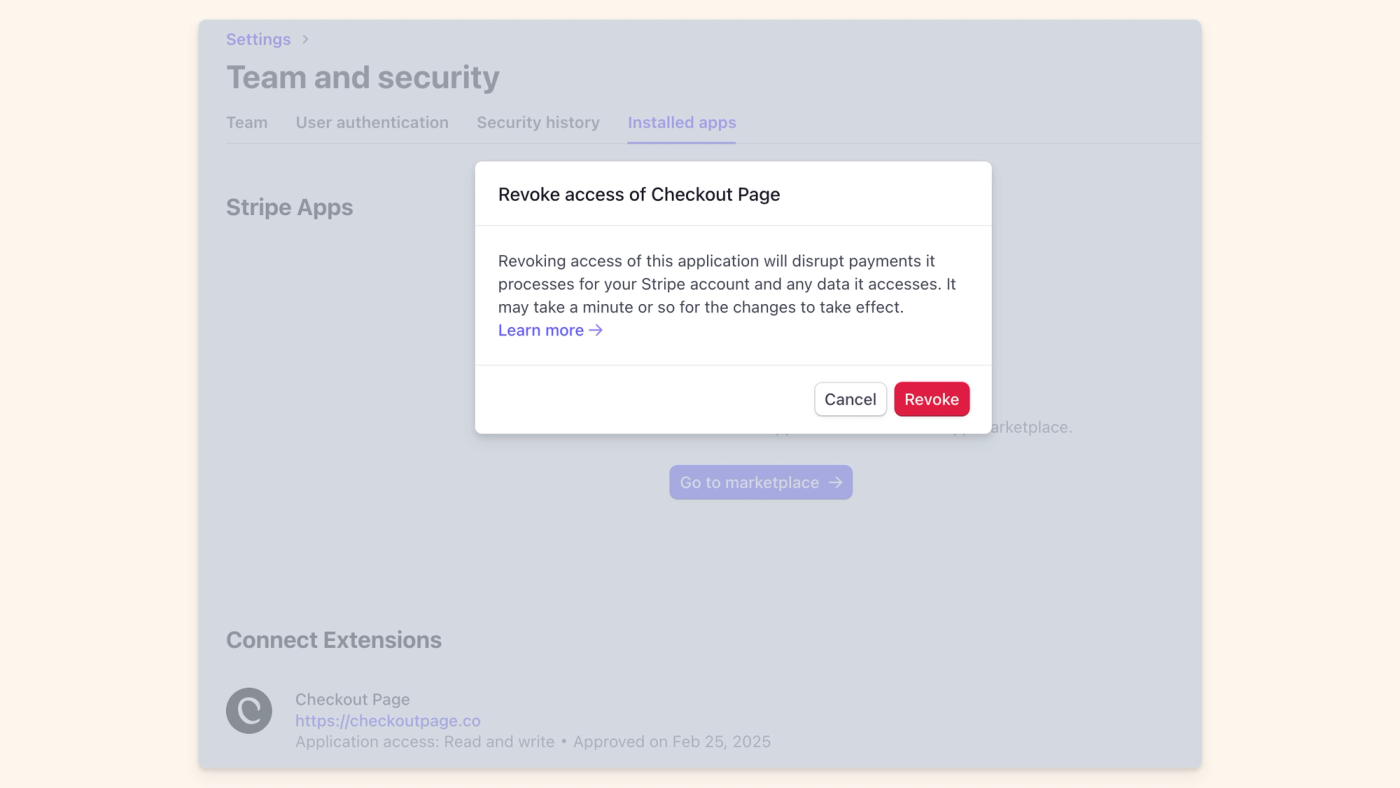
Task: Visit the checkoutpage.co link
Action: tap(387, 720)
